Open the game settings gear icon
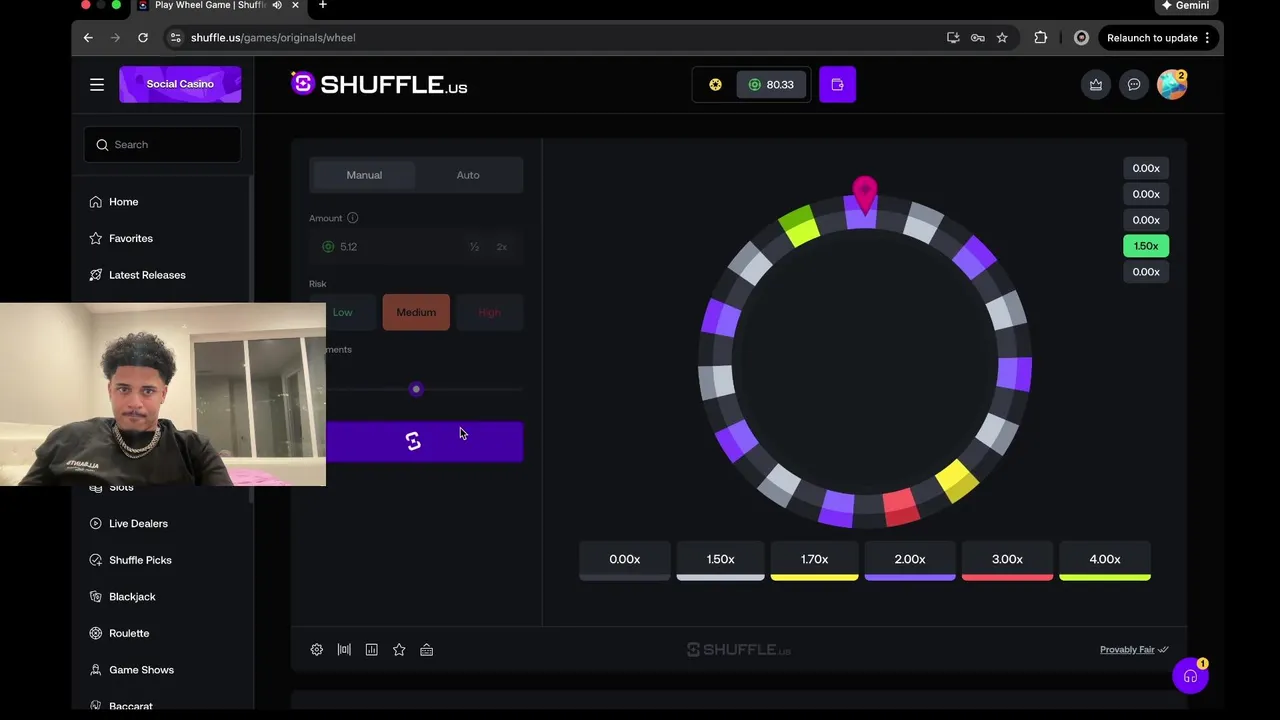The width and height of the screenshot is (1280, 720). click(x=317, y=650)
